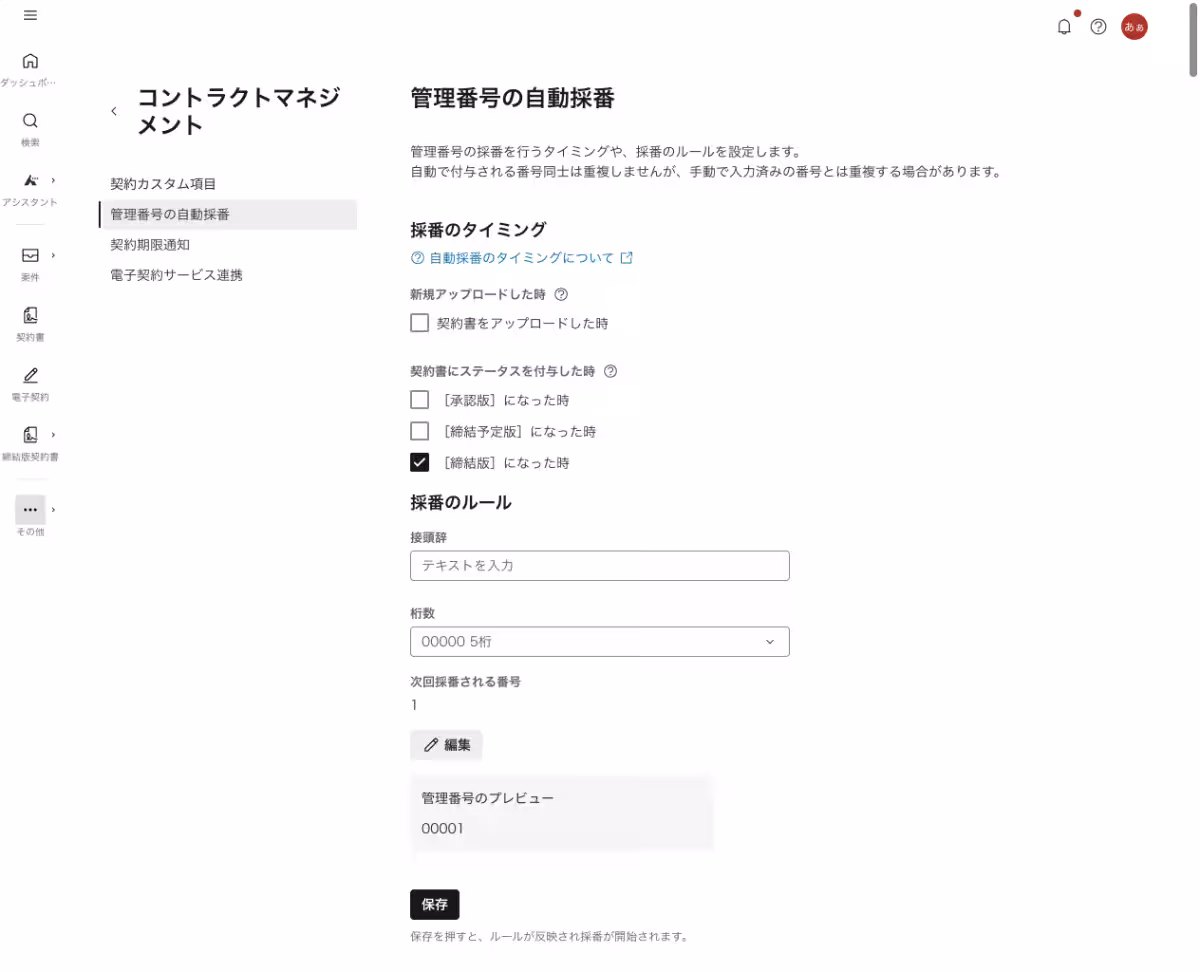This screenshot has width=1200, height=972.
Task: Open the 桁数 dropdown showing 00000 5桁
Action: click(x=599, y=641)
